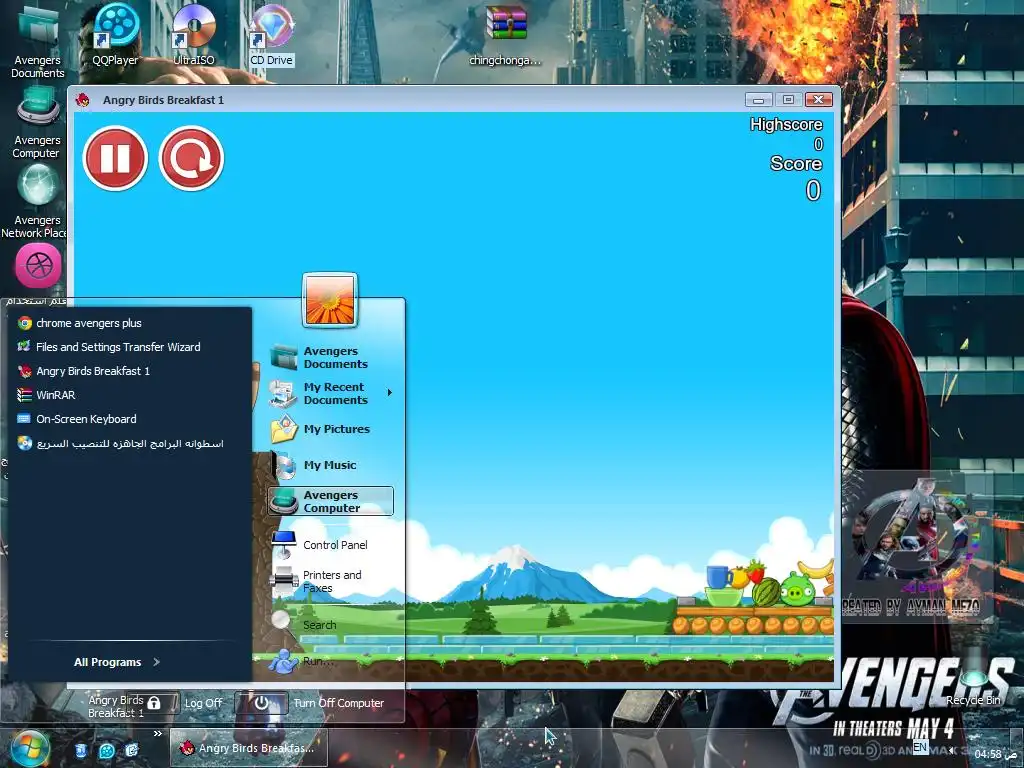Click the Turn Off Computer power button
1024x768 pixels.
261,703
